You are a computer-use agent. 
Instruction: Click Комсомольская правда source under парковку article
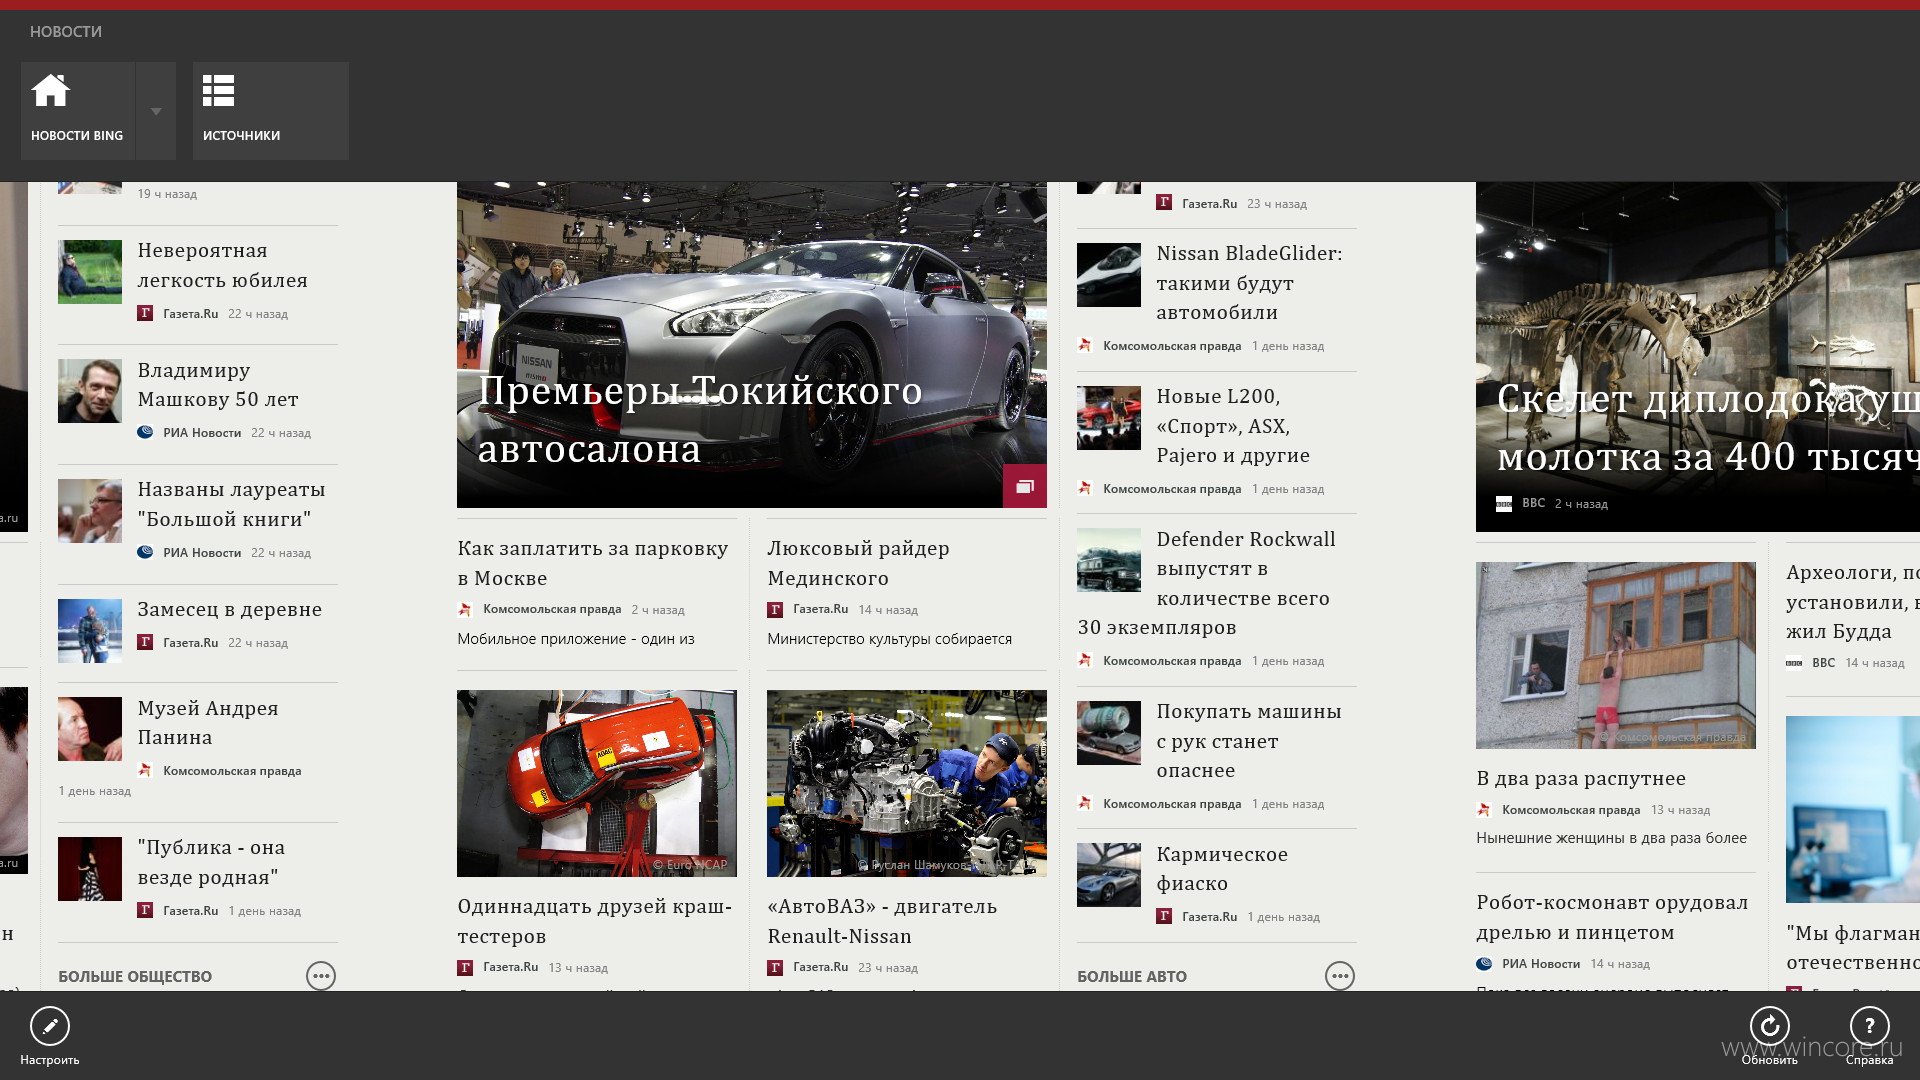point(552,609)
